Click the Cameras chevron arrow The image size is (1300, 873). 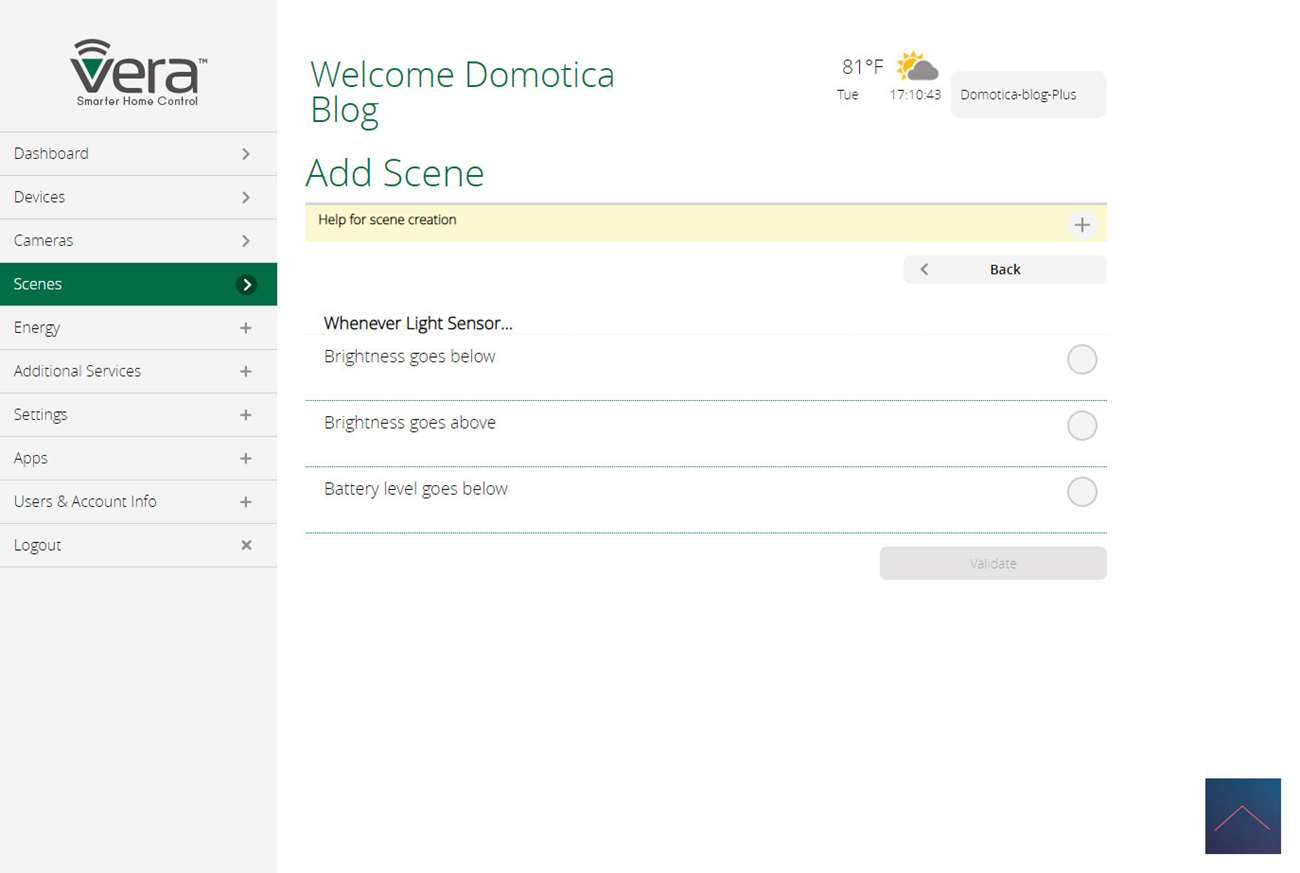pos(246,241)
